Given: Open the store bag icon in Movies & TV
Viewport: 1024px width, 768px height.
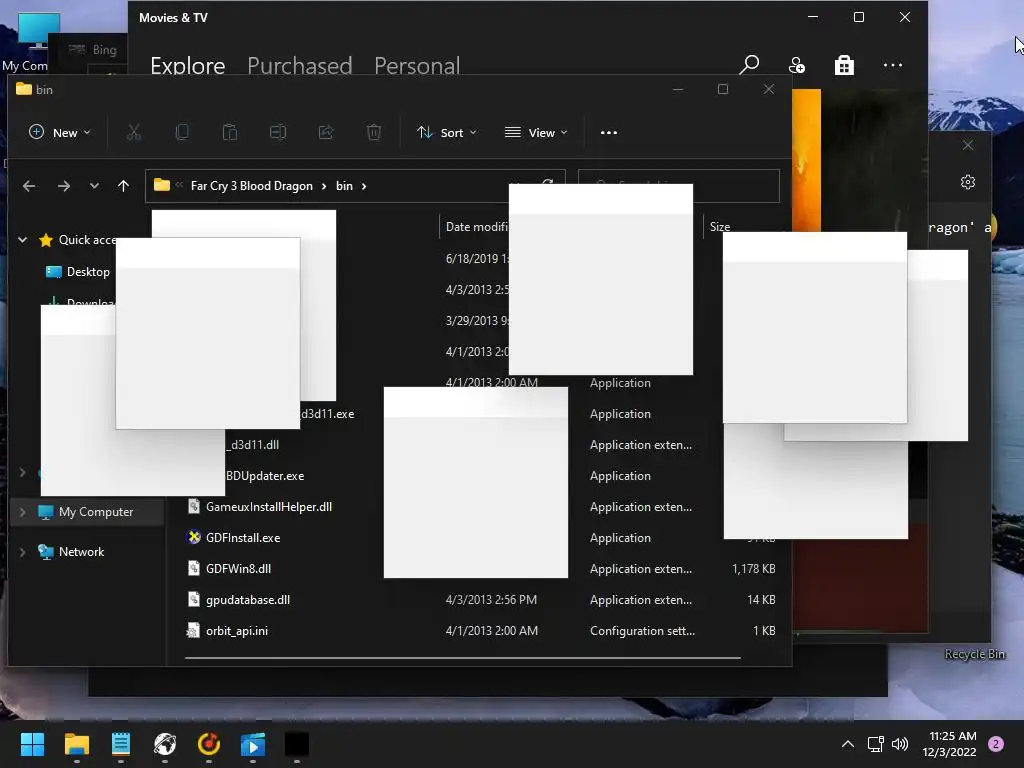Looking at the screenshot, I should [x=844, y=65].
